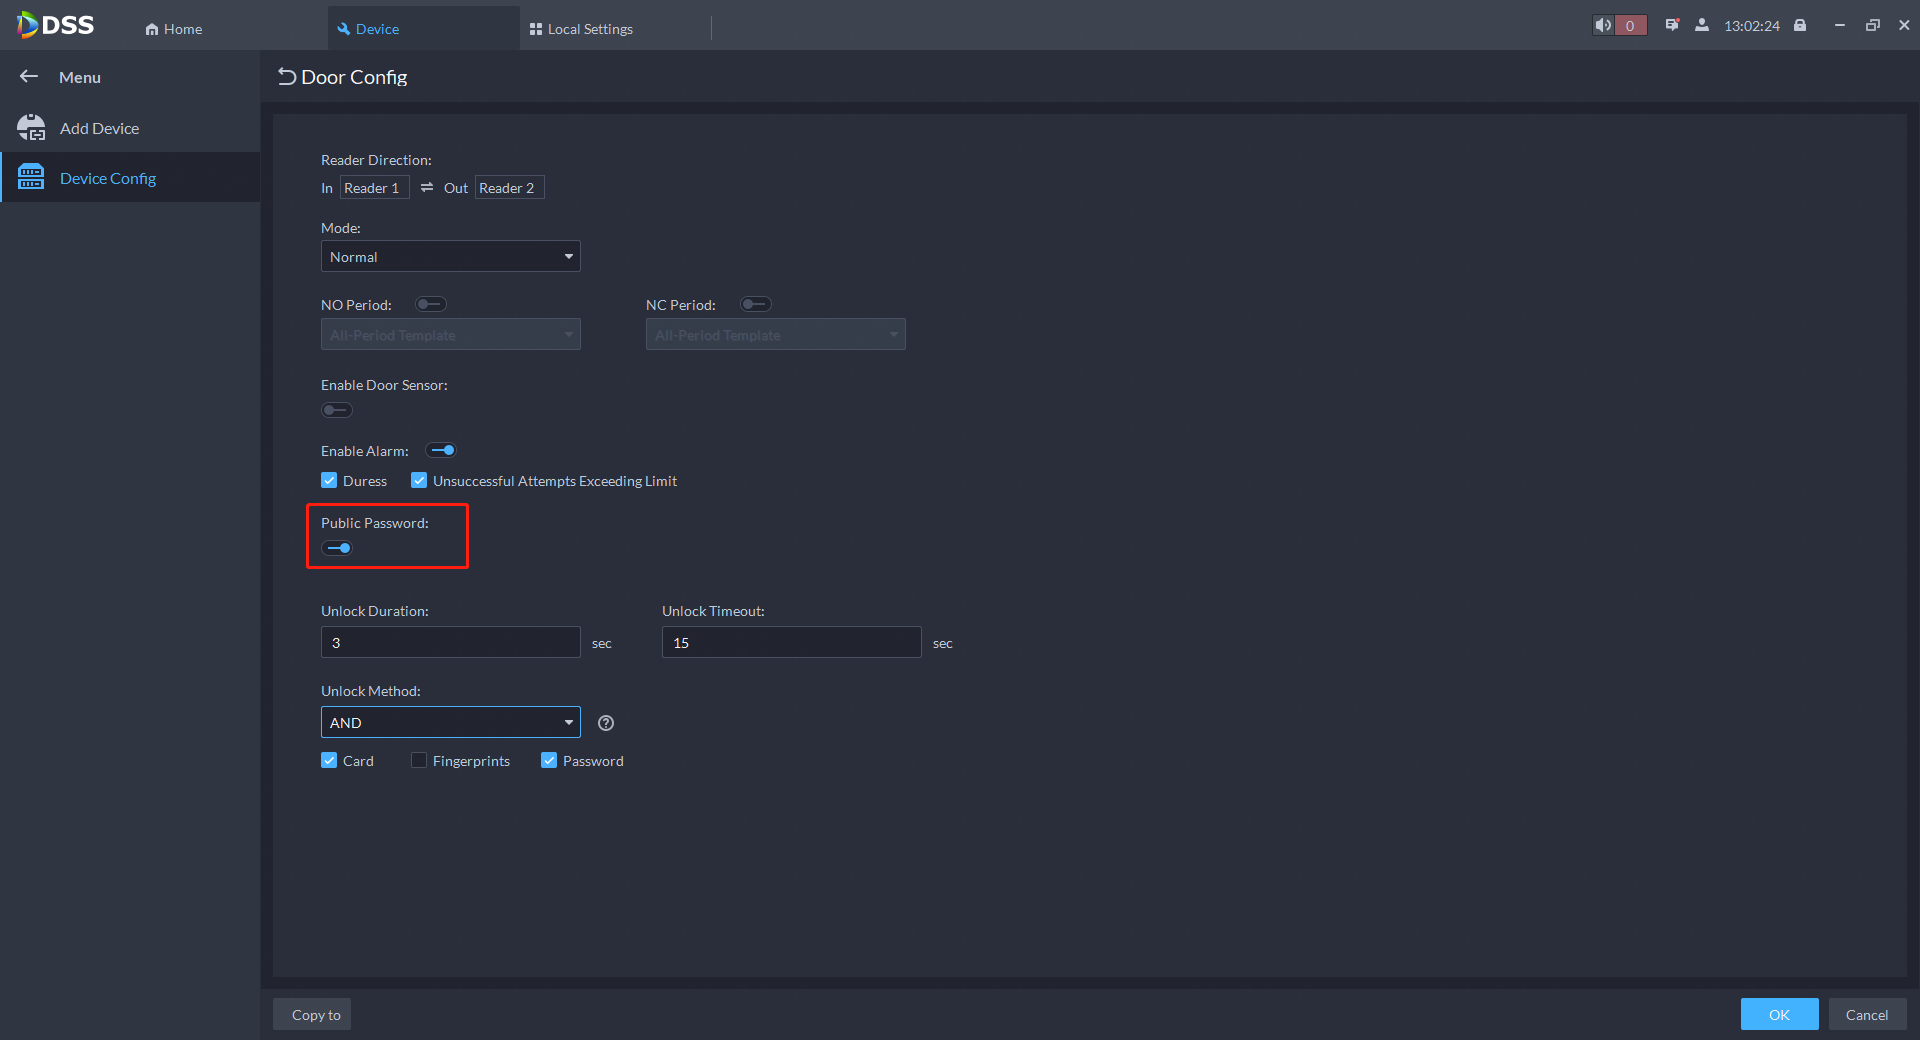Expand the Unlock Method AND dropdown

(x=450, y=723)
